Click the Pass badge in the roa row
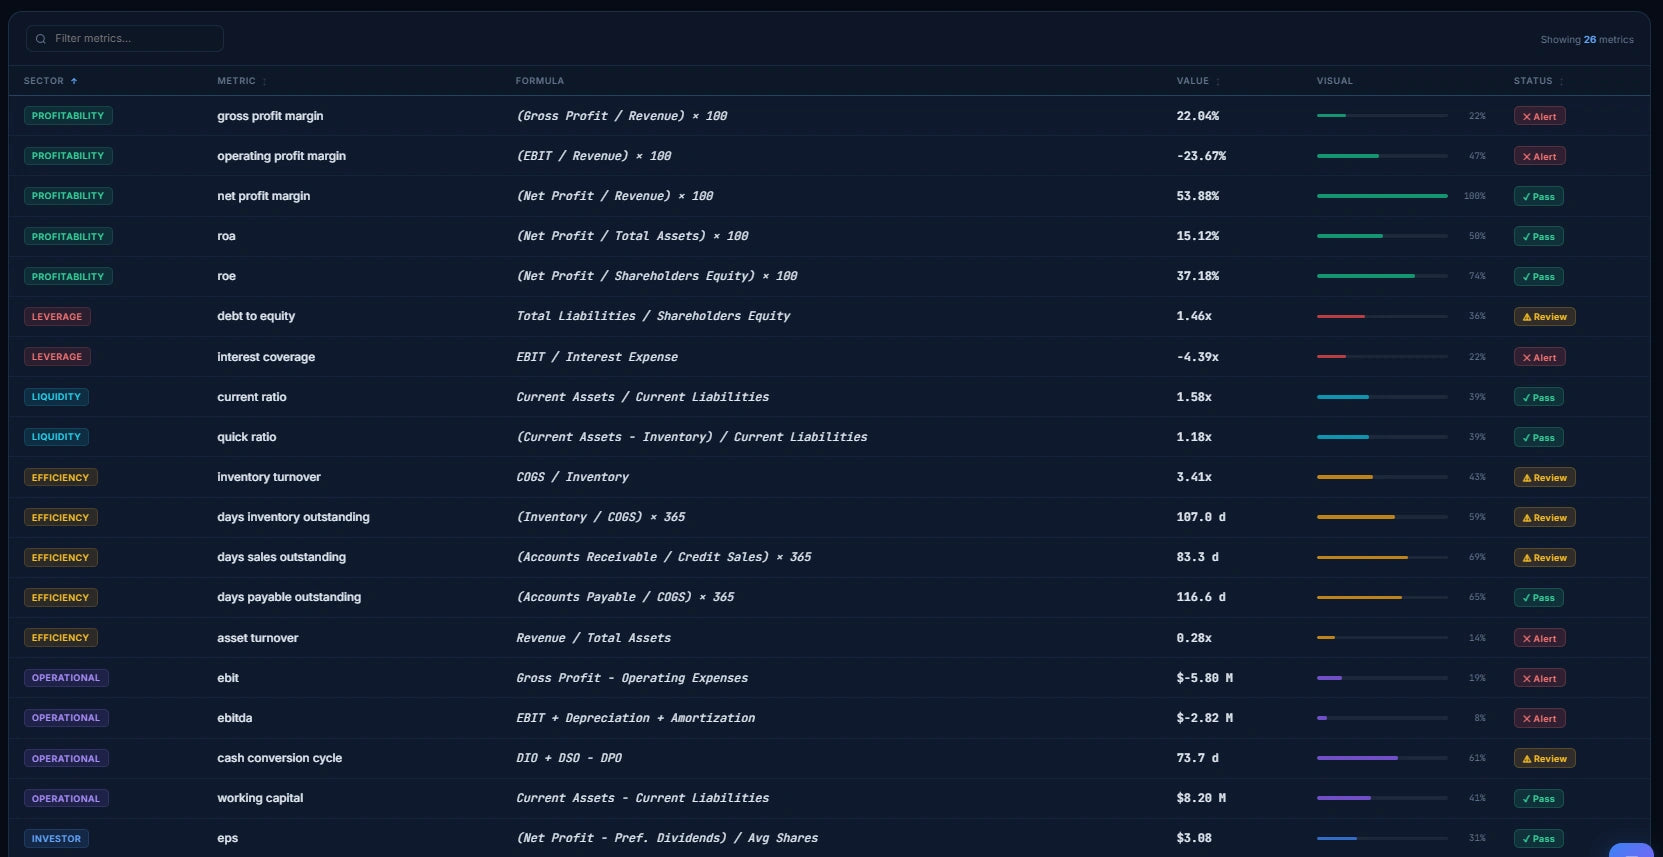1663x857 pixels. point(1538,236)
